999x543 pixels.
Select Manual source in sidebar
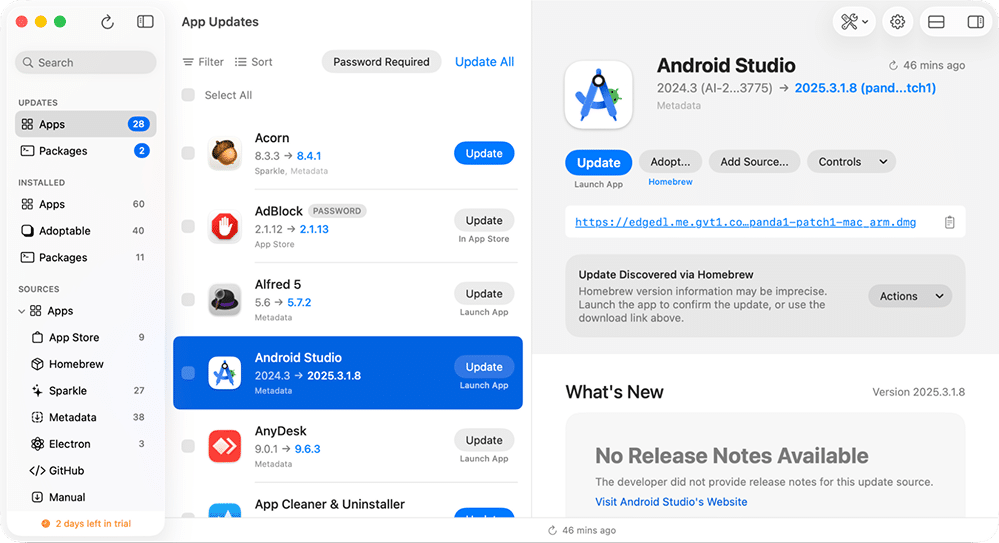[86, 497]
